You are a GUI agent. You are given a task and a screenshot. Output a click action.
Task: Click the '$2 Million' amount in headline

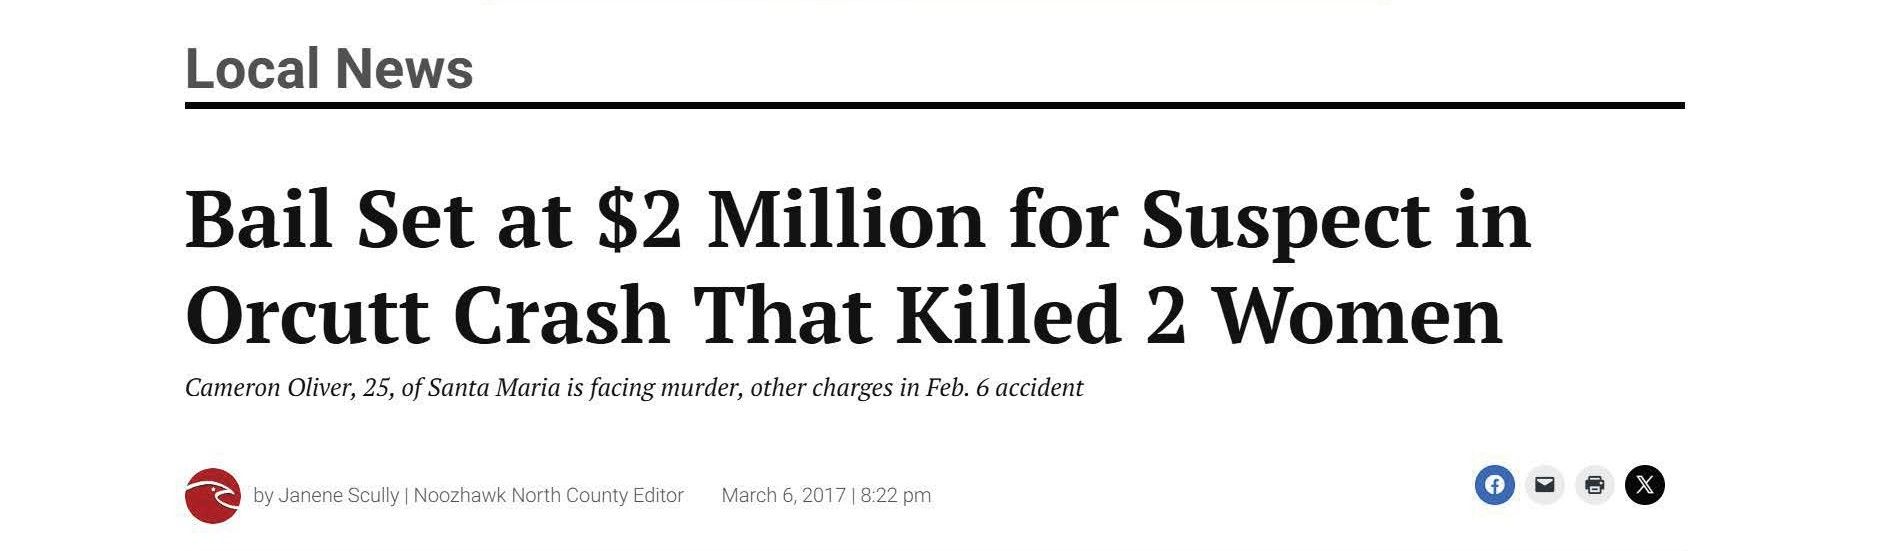click(x=790, y=221)
